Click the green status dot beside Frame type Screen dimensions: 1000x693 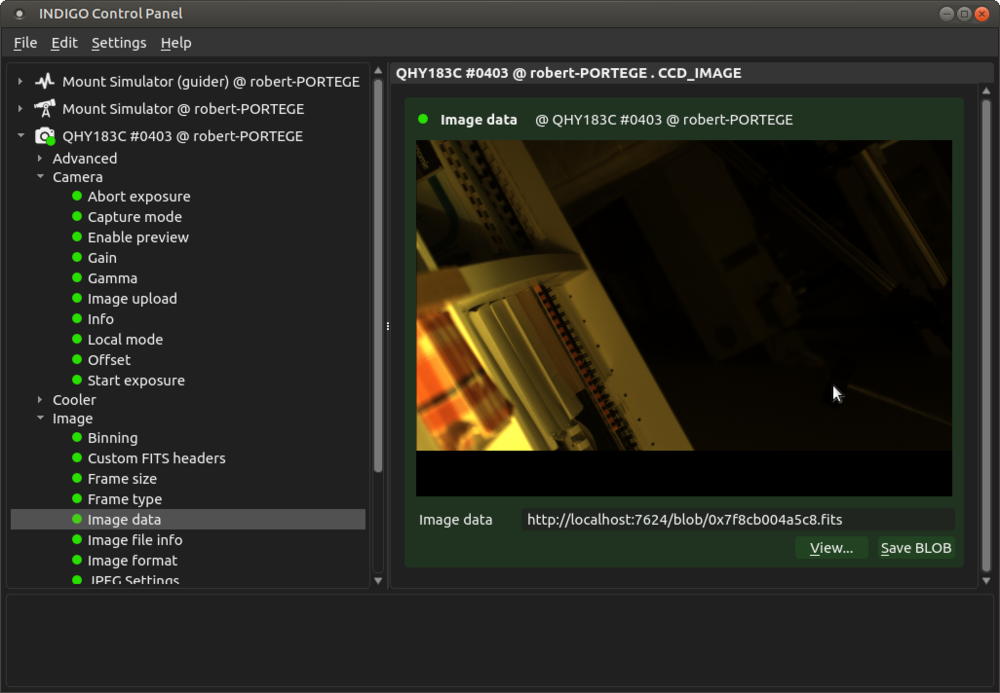point(77,498)
